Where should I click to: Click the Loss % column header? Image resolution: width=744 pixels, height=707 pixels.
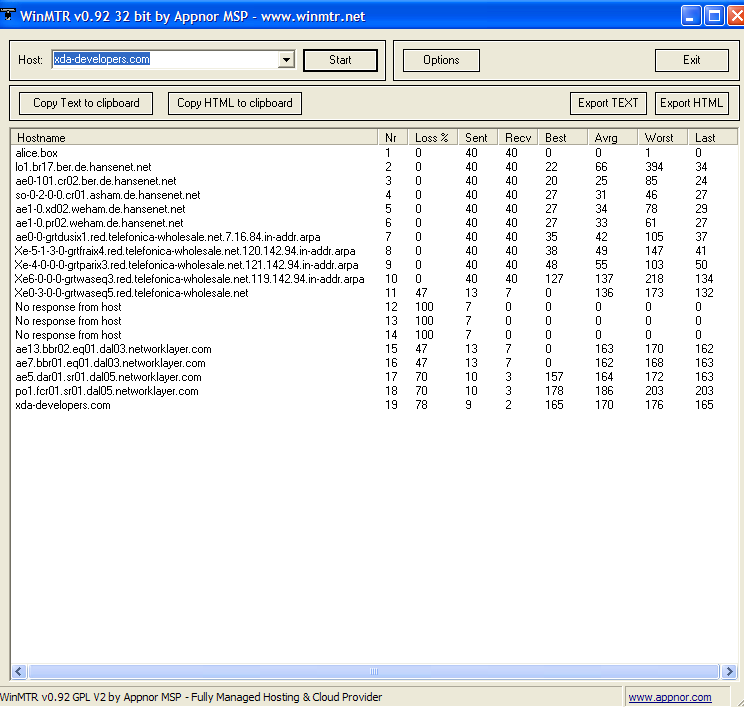point(434,137)
